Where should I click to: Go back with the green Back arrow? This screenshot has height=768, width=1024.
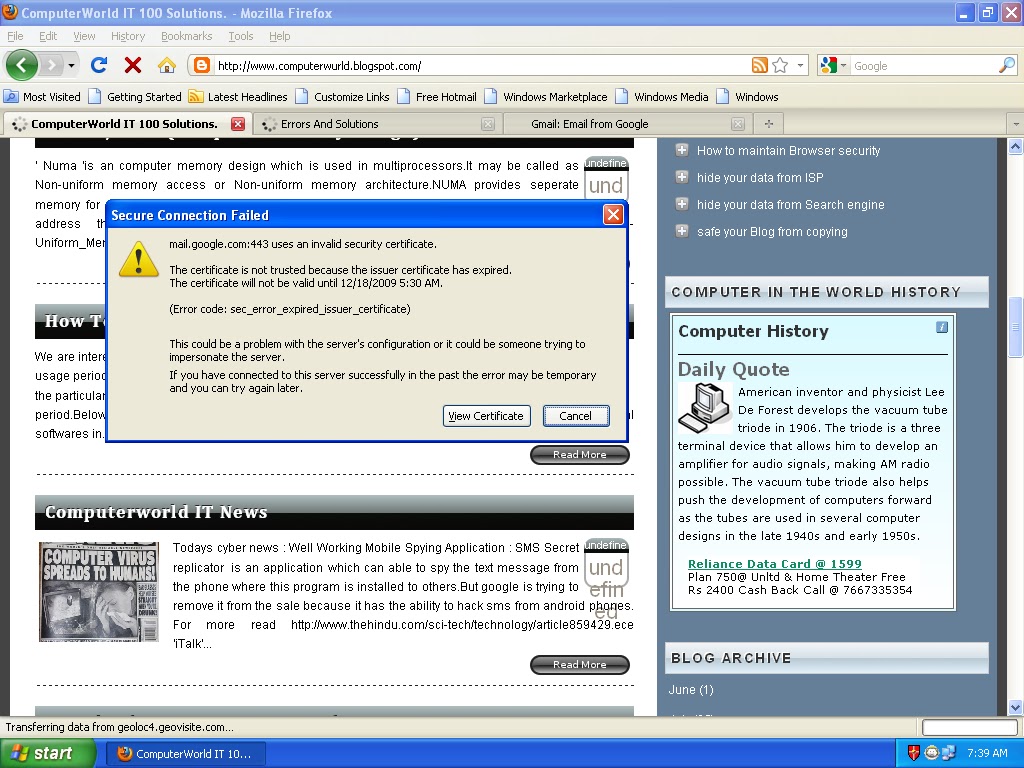coord(21,65)
